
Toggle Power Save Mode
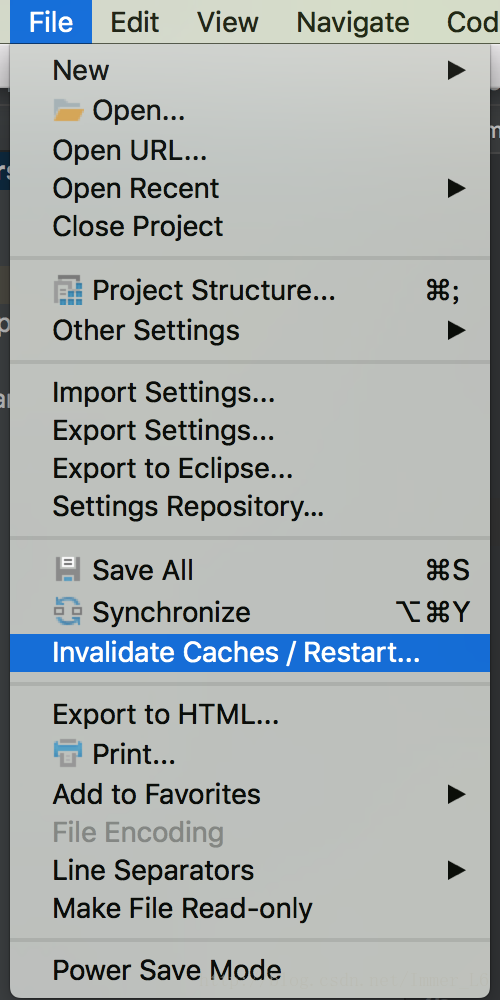[x=250, y=971]
